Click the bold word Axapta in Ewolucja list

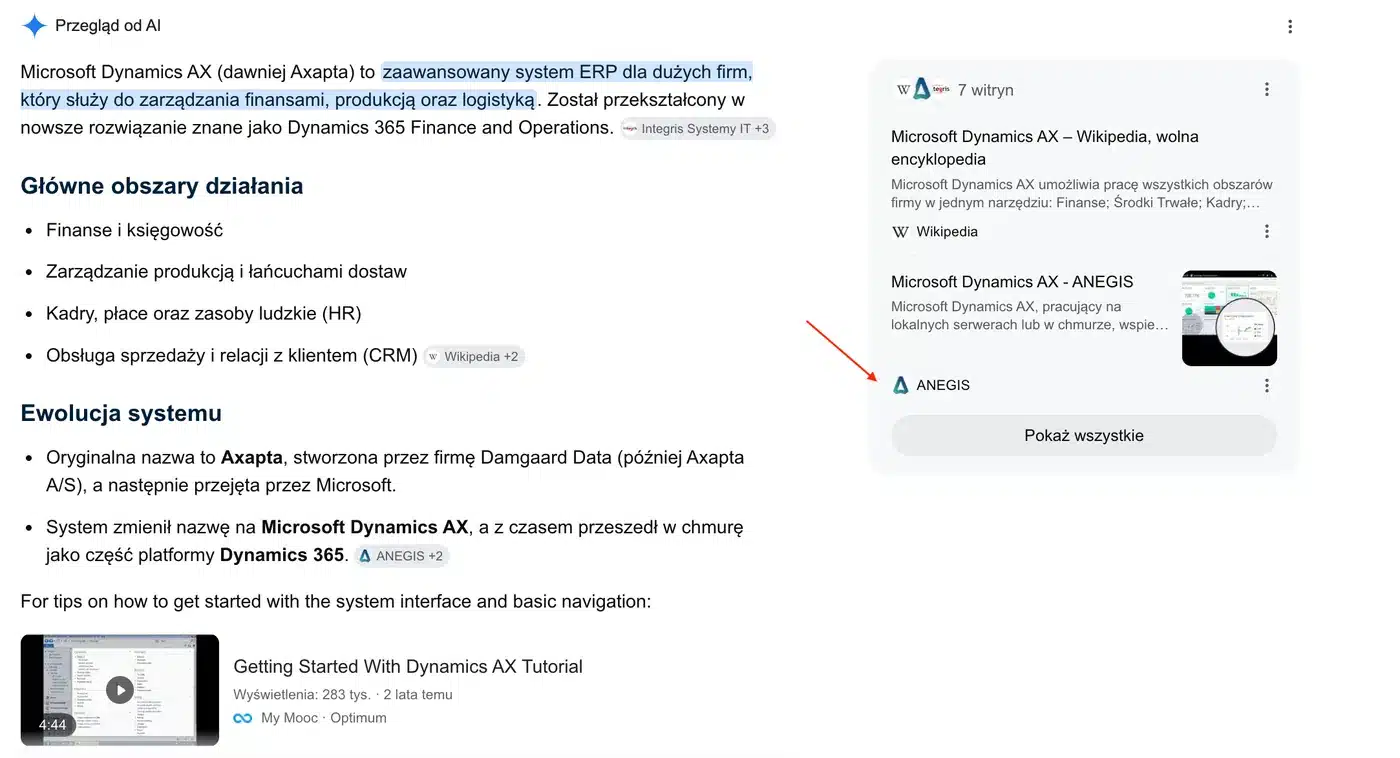pyautogui.click(x=252, y=457)
